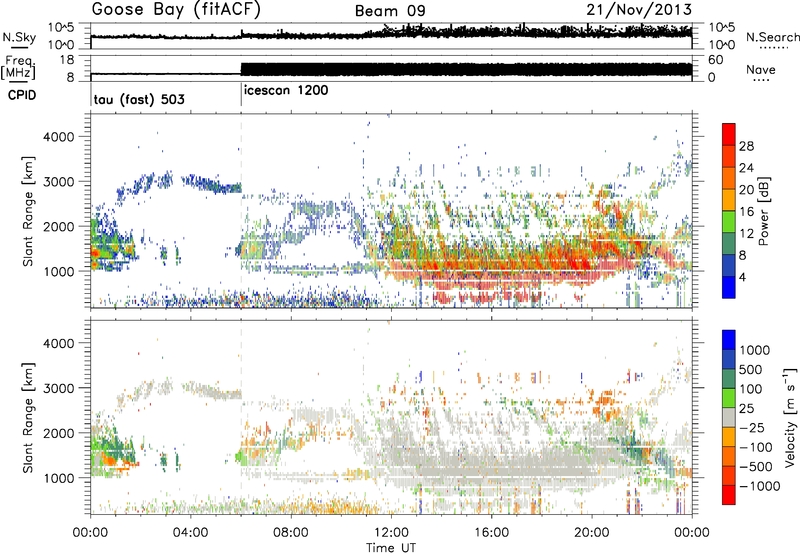This screenshot has height=554, width=800.
Task: Click '1000' on the velocity panel range axis
Action: tap(59, 478)
